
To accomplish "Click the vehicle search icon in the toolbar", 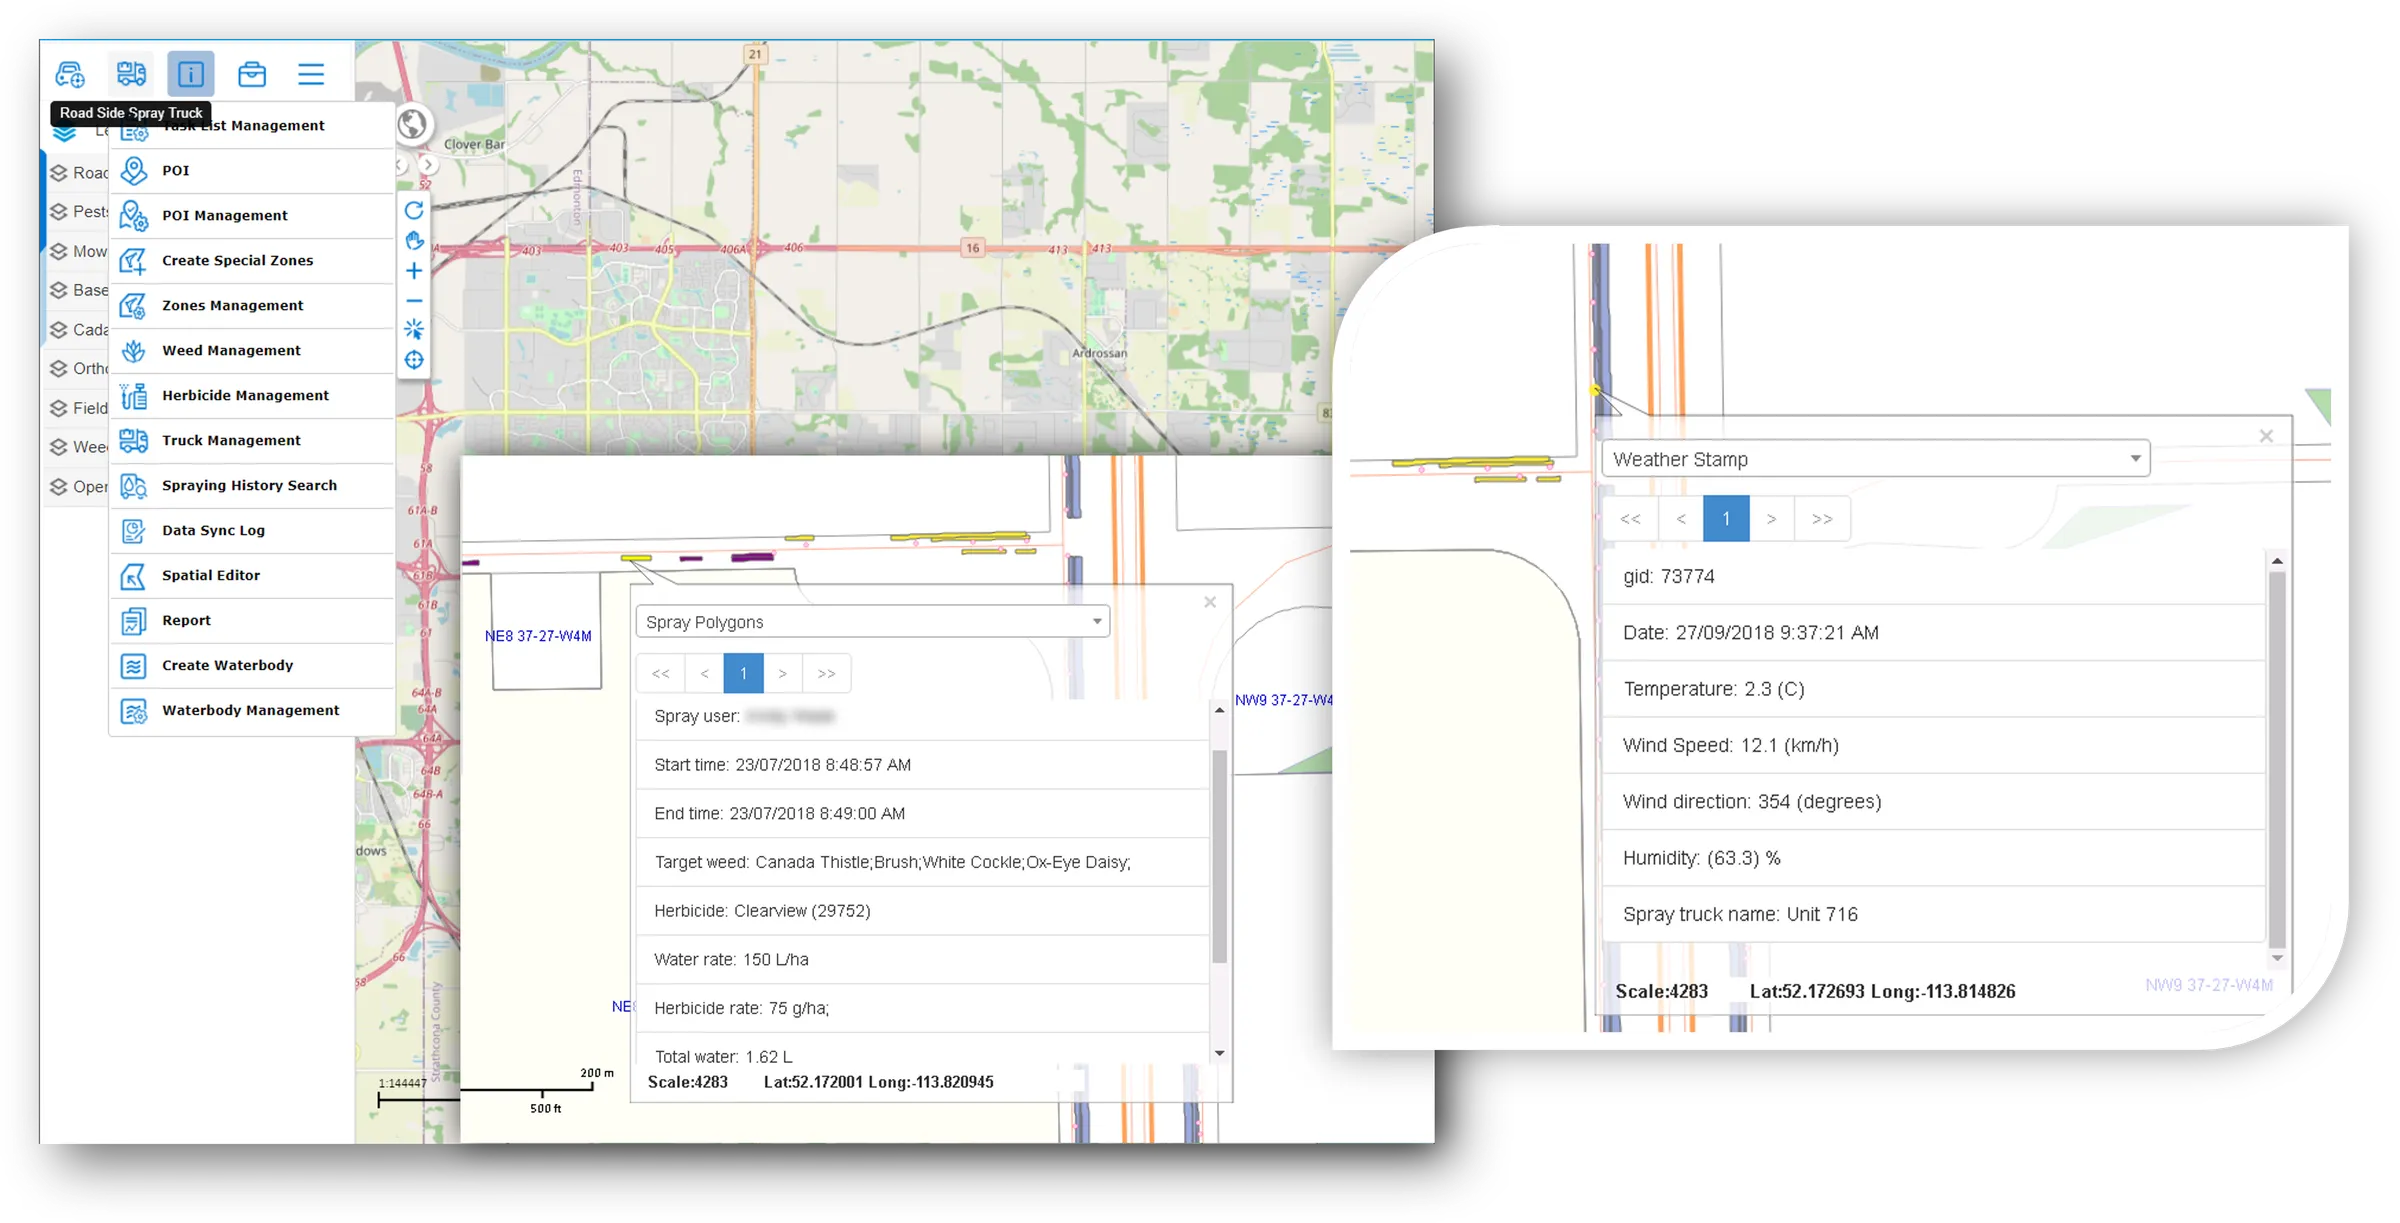I will 70,74.
